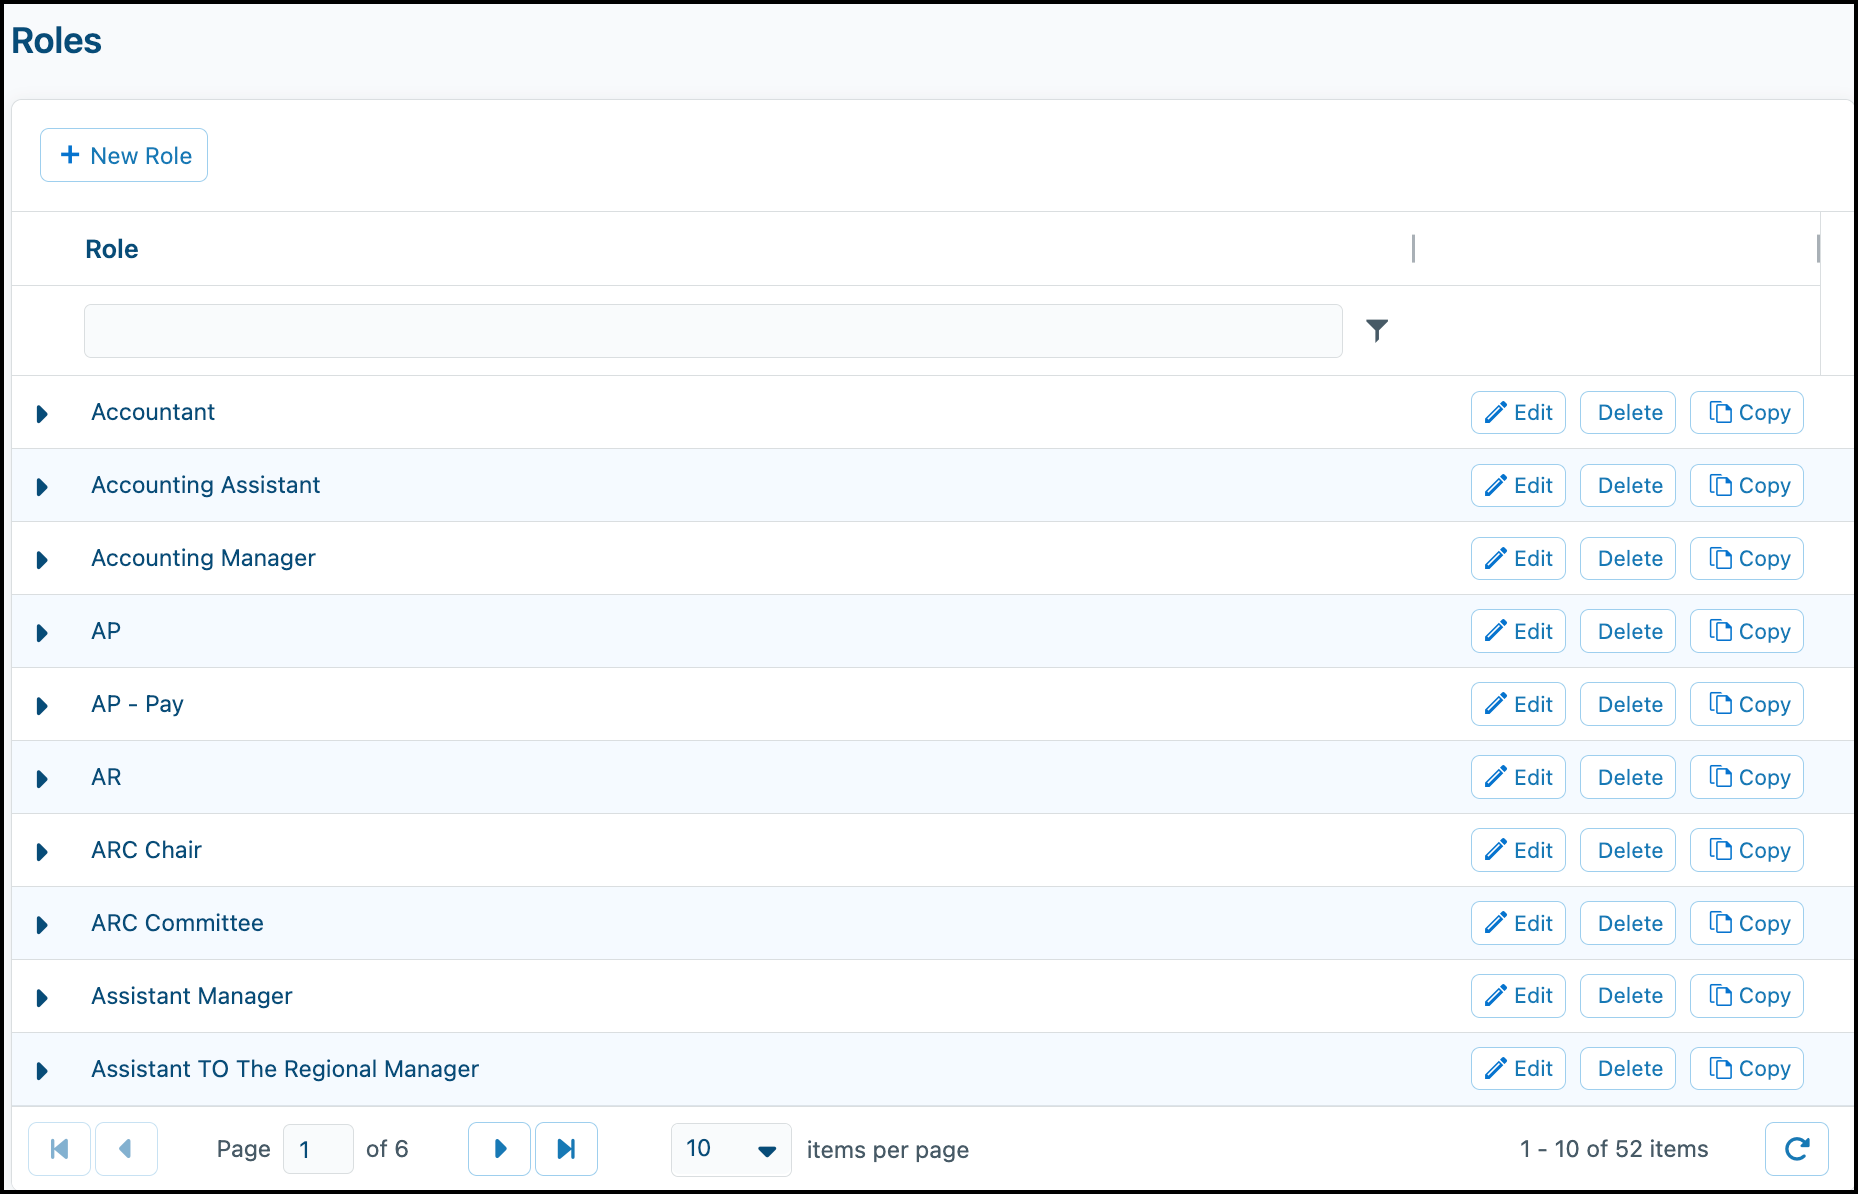The width and height of the screenshot is (1858, 1194).
Task: Go to the previous page
Action: point(126,1149)
